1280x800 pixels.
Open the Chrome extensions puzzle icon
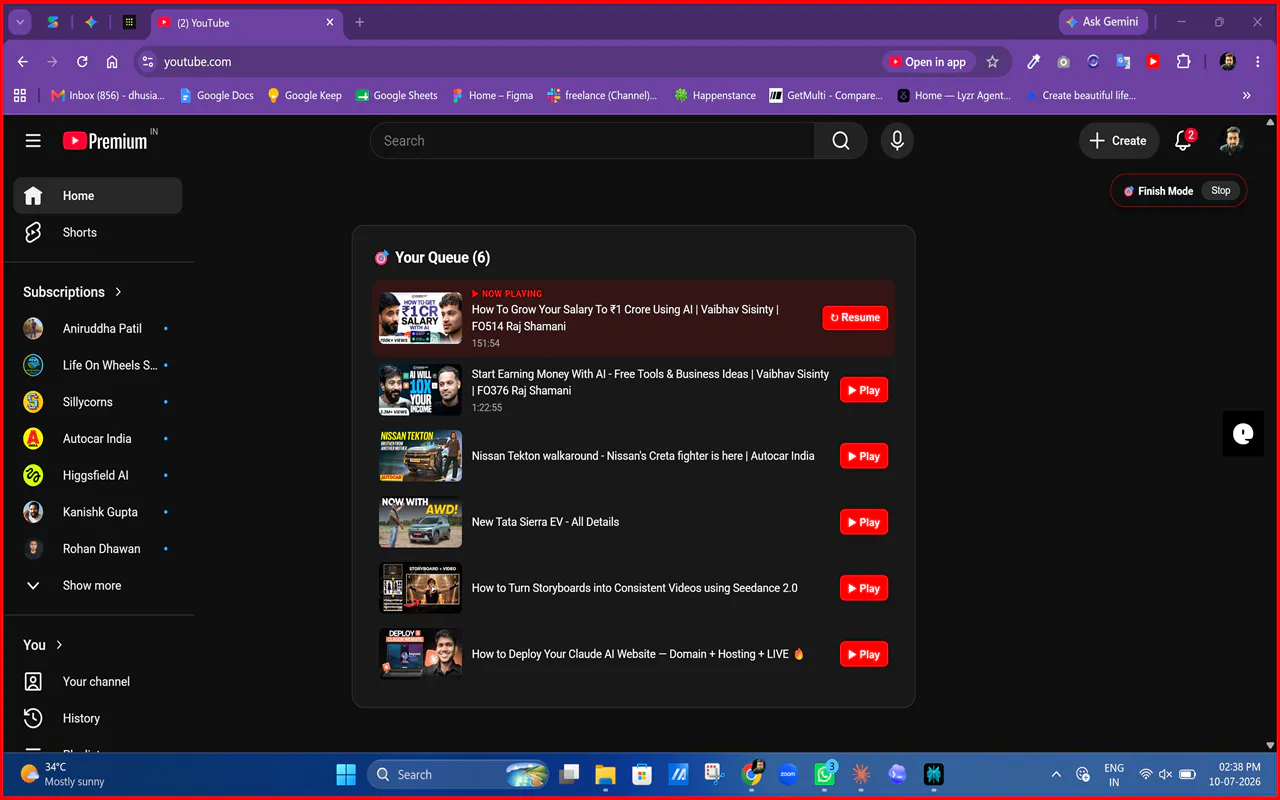(x=1183, y=62)
